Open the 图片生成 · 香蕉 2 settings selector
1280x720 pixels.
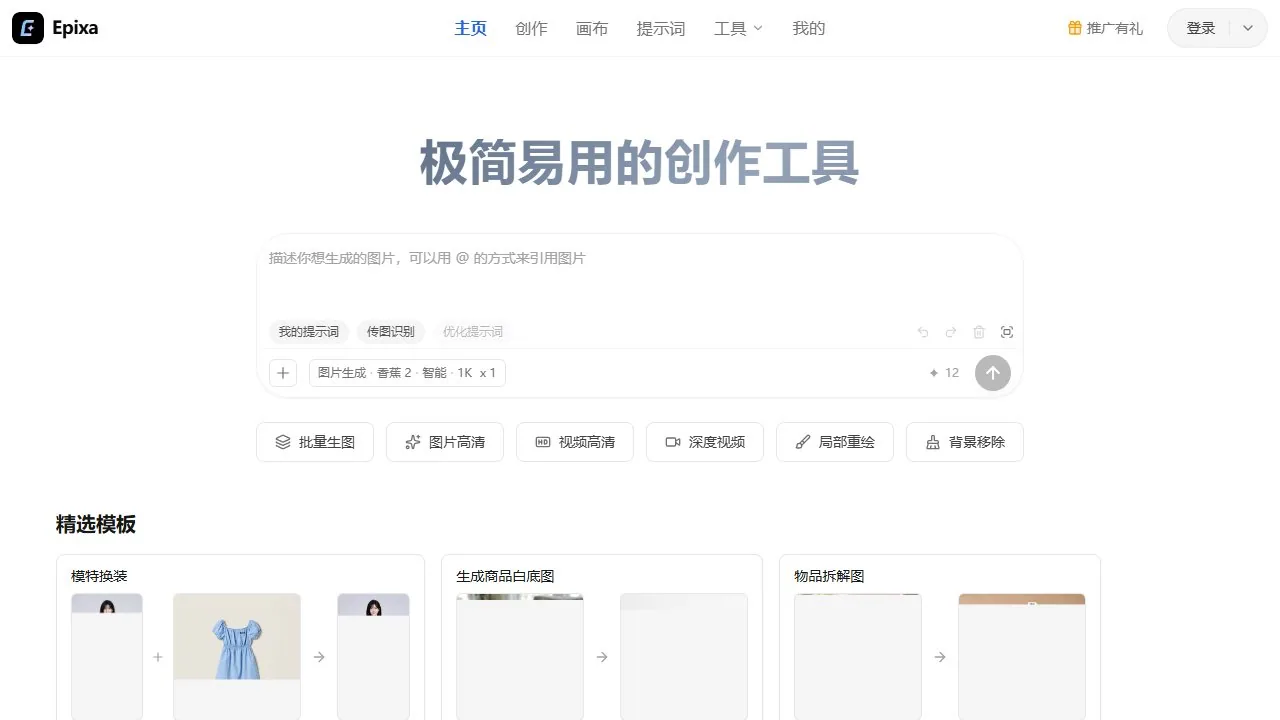(407, 373)
